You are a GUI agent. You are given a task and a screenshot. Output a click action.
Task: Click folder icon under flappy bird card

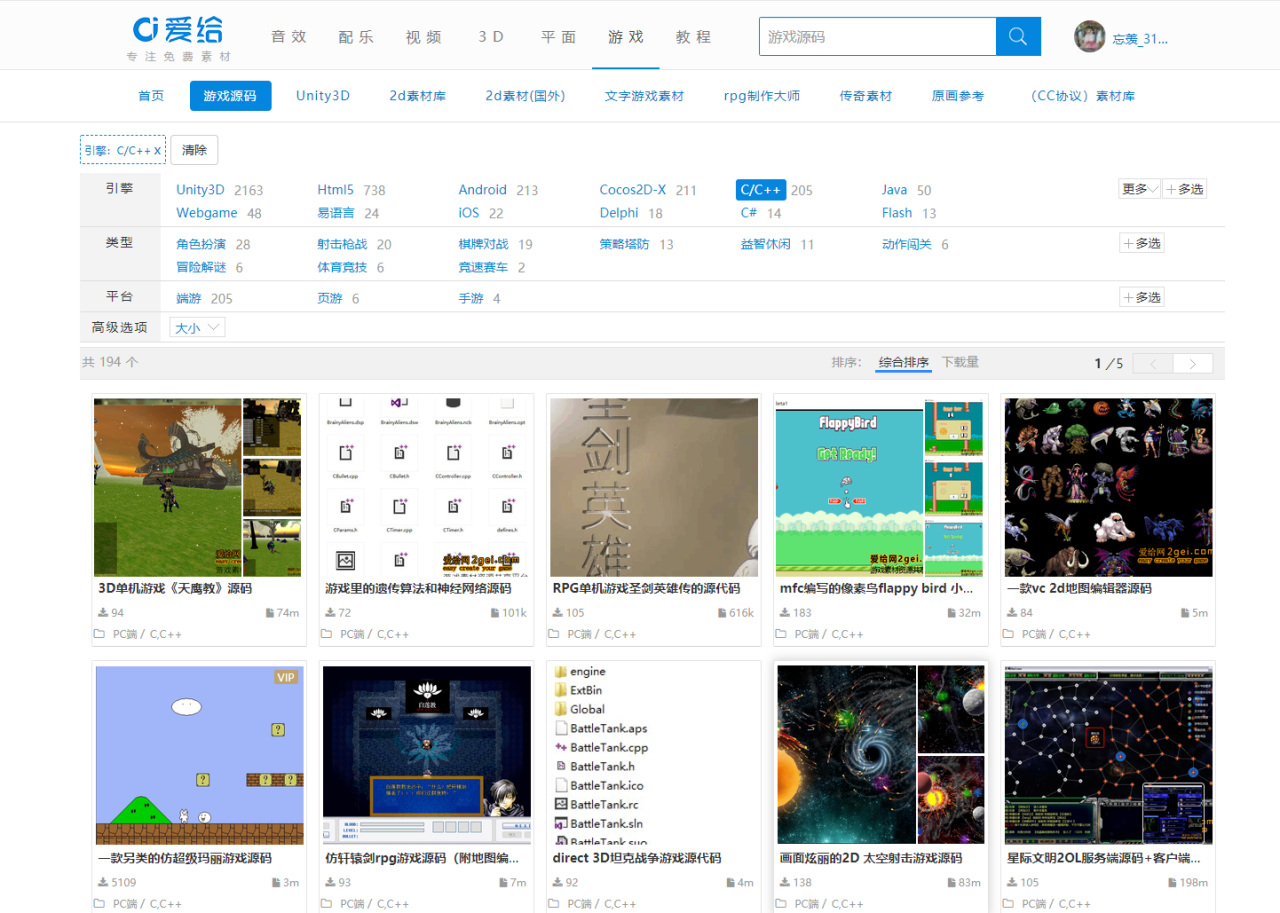click(782, 634)
